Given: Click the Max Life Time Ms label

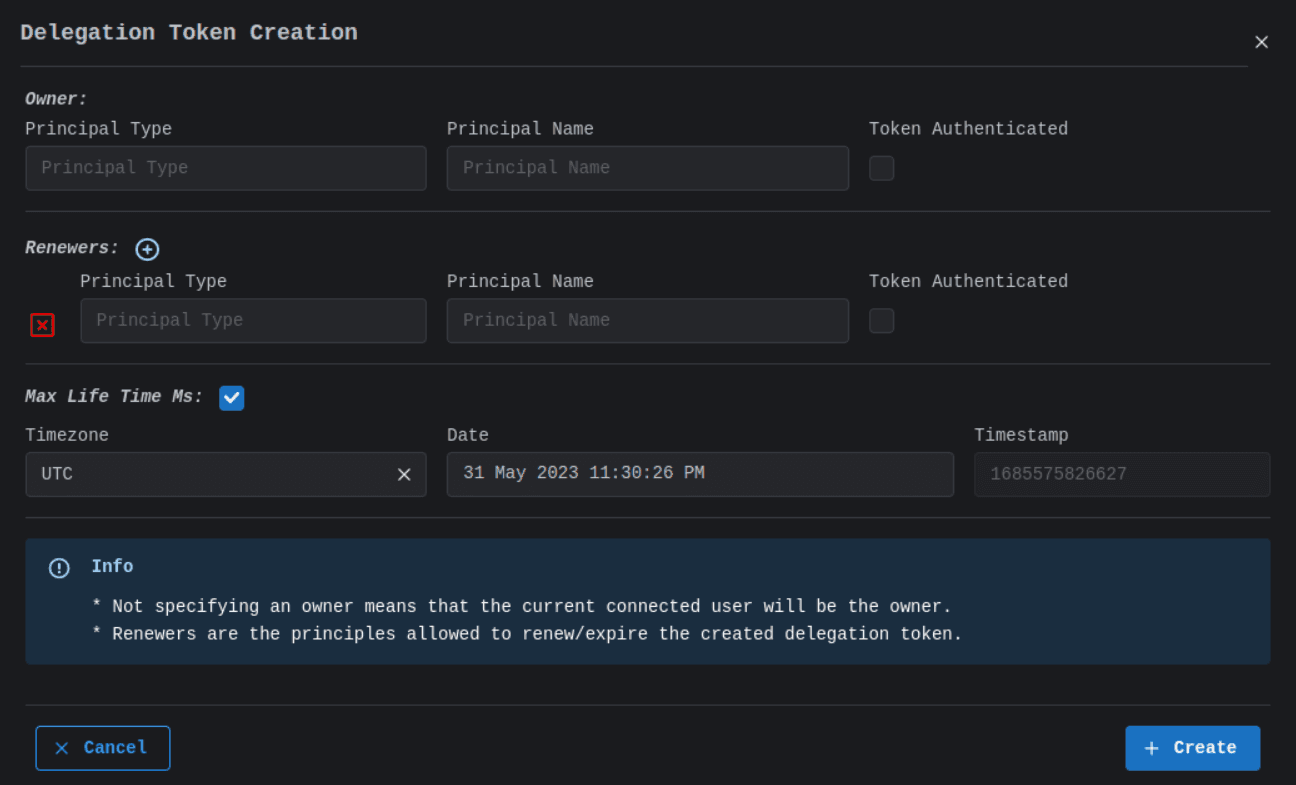Looking at the screenshot, I should coord(114,397).
